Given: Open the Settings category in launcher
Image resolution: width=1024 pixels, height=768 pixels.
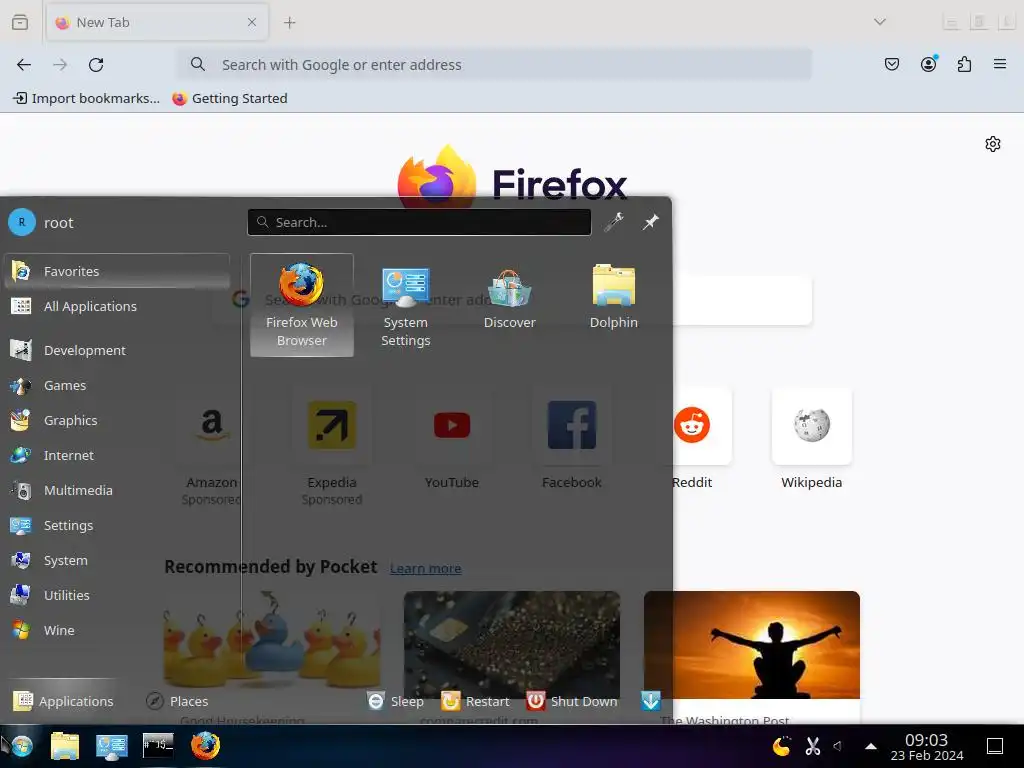Looking at the screenshot, I should pos(117,525).
